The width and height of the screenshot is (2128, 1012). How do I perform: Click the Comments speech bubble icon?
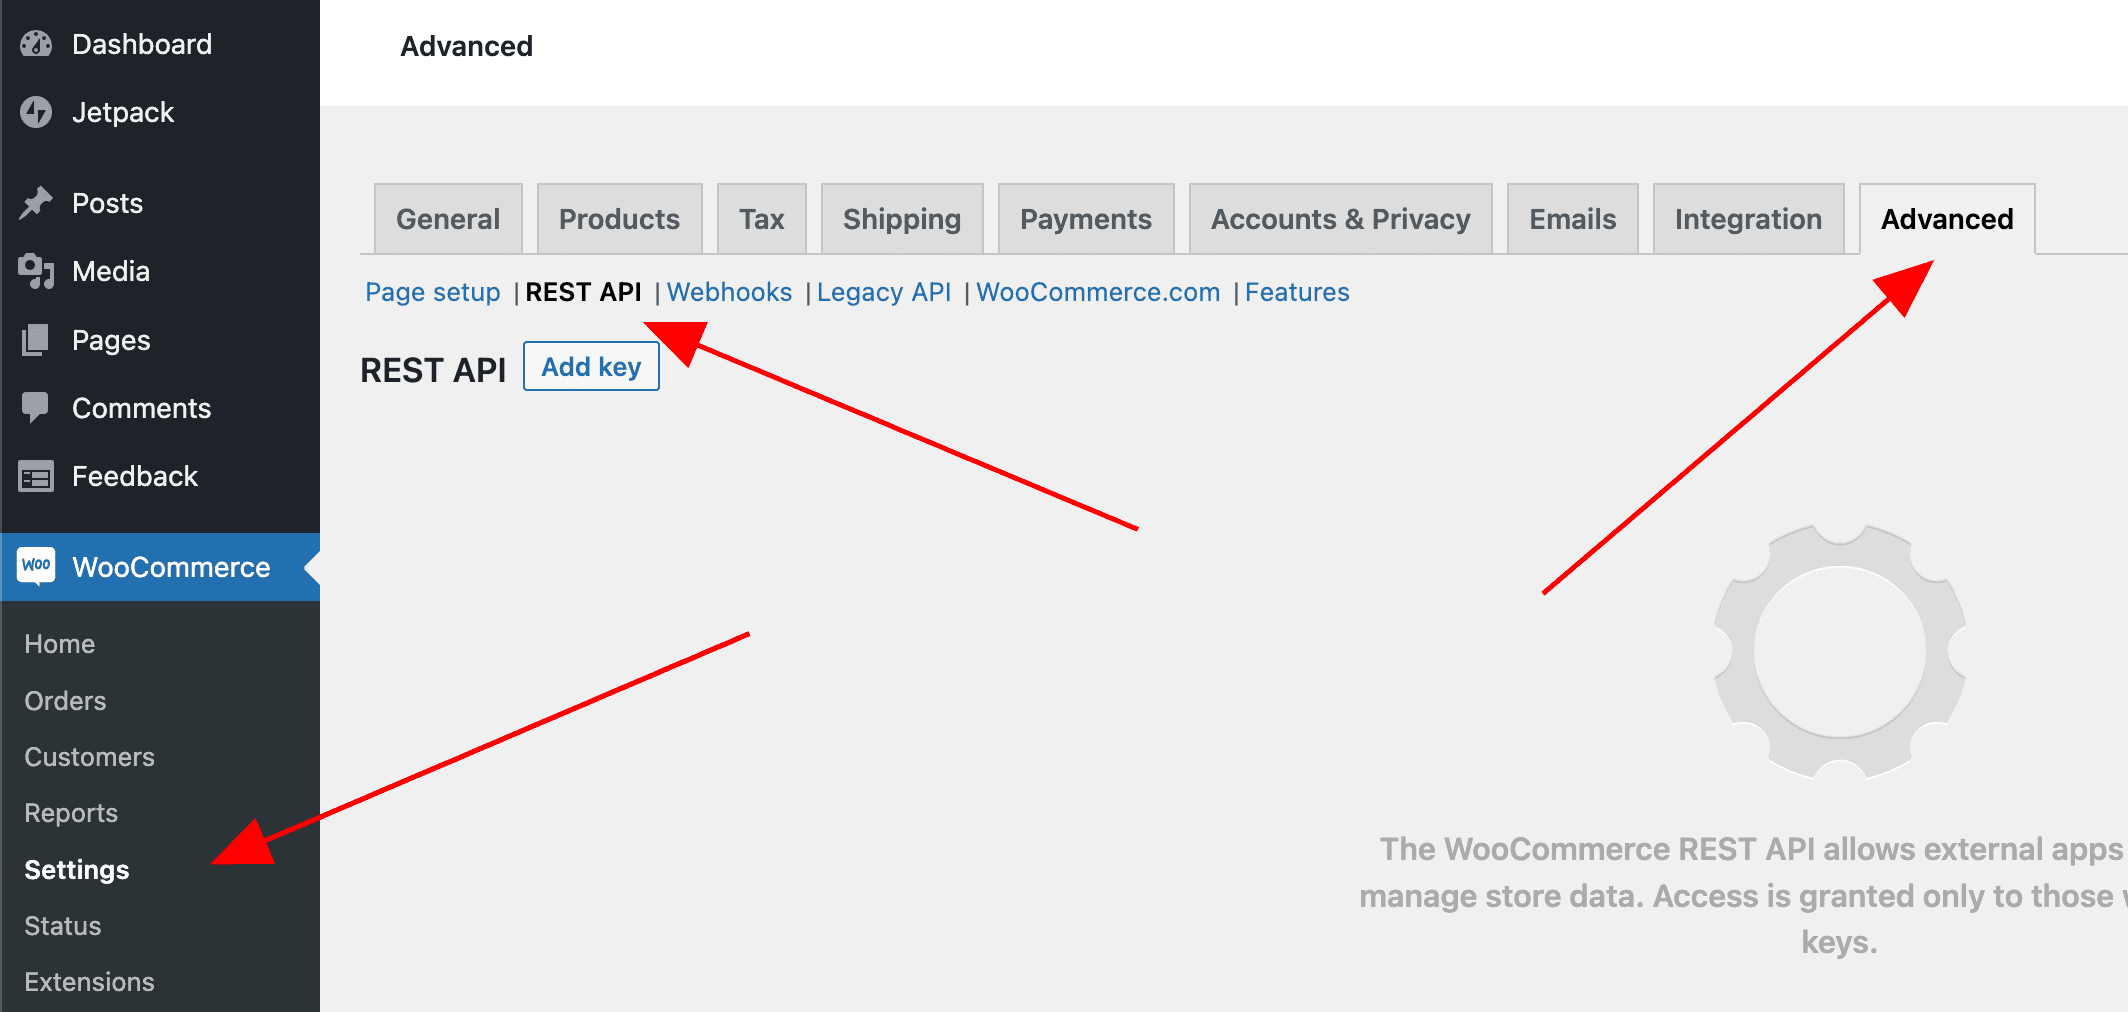pos(36,408)
